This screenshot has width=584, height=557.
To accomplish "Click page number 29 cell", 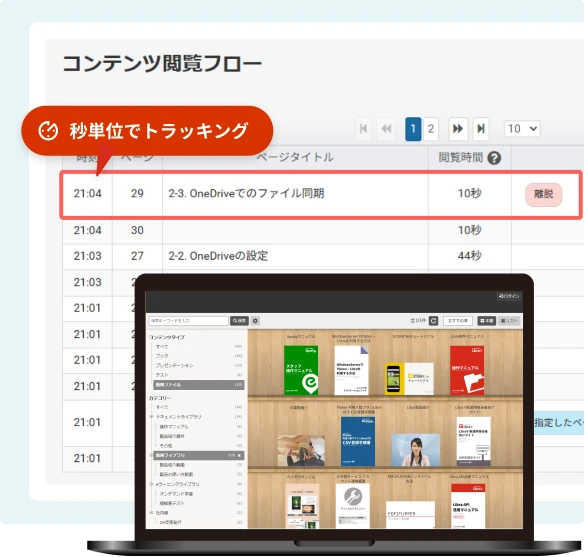I will pyautogui.click(x=137, y=194).
